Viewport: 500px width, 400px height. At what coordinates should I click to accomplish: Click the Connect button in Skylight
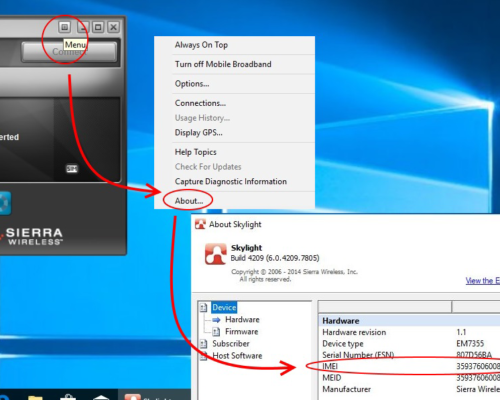pyautogui.click(x=69, y=52)
